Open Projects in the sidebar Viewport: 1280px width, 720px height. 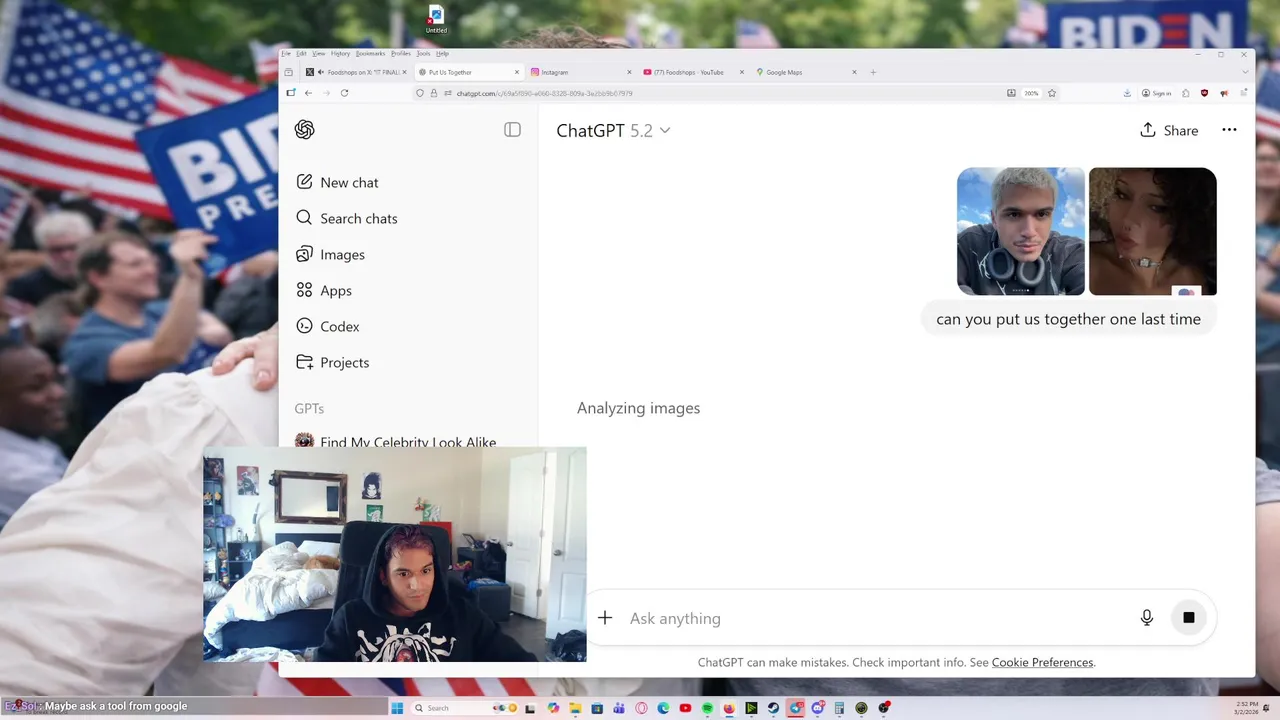coord(332,362)
